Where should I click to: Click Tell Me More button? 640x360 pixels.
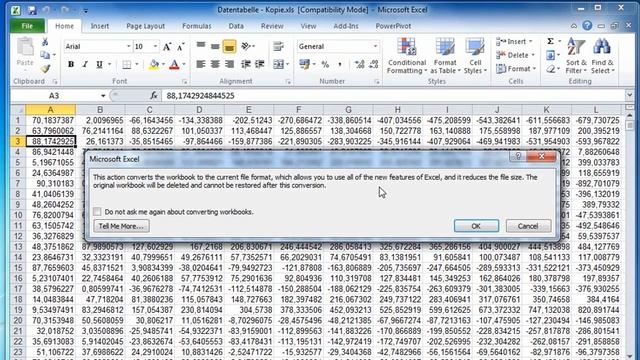click(121, 226)
